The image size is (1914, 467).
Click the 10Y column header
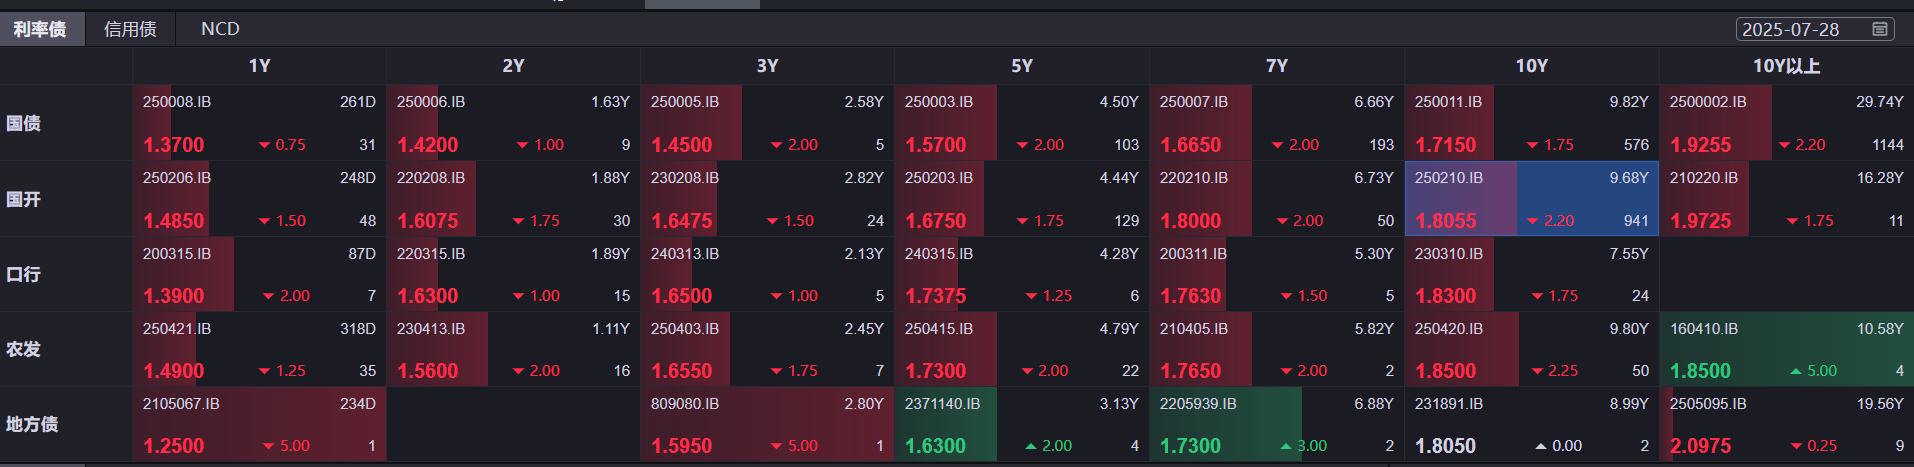(x=1531, y=66)
